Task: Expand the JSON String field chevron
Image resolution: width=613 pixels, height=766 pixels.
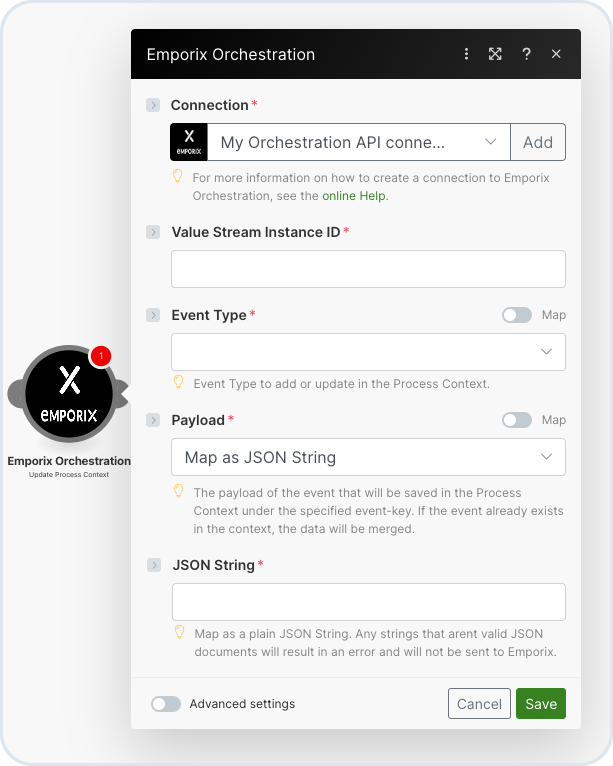Action: tap(154, 565)
